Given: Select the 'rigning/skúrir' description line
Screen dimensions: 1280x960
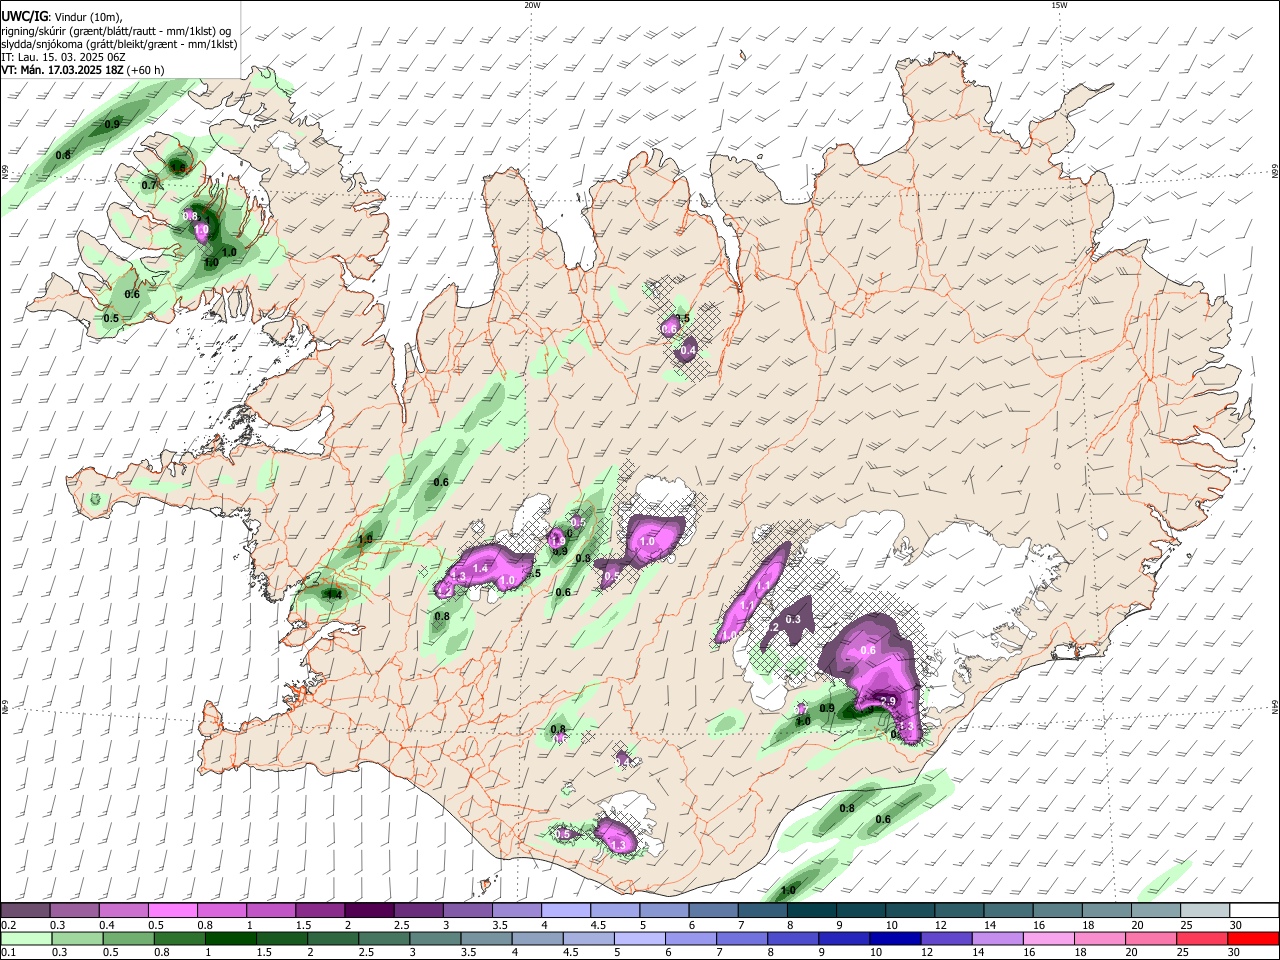Looking at the screenshot, I should pyautogui.click(x=116, y=30).
